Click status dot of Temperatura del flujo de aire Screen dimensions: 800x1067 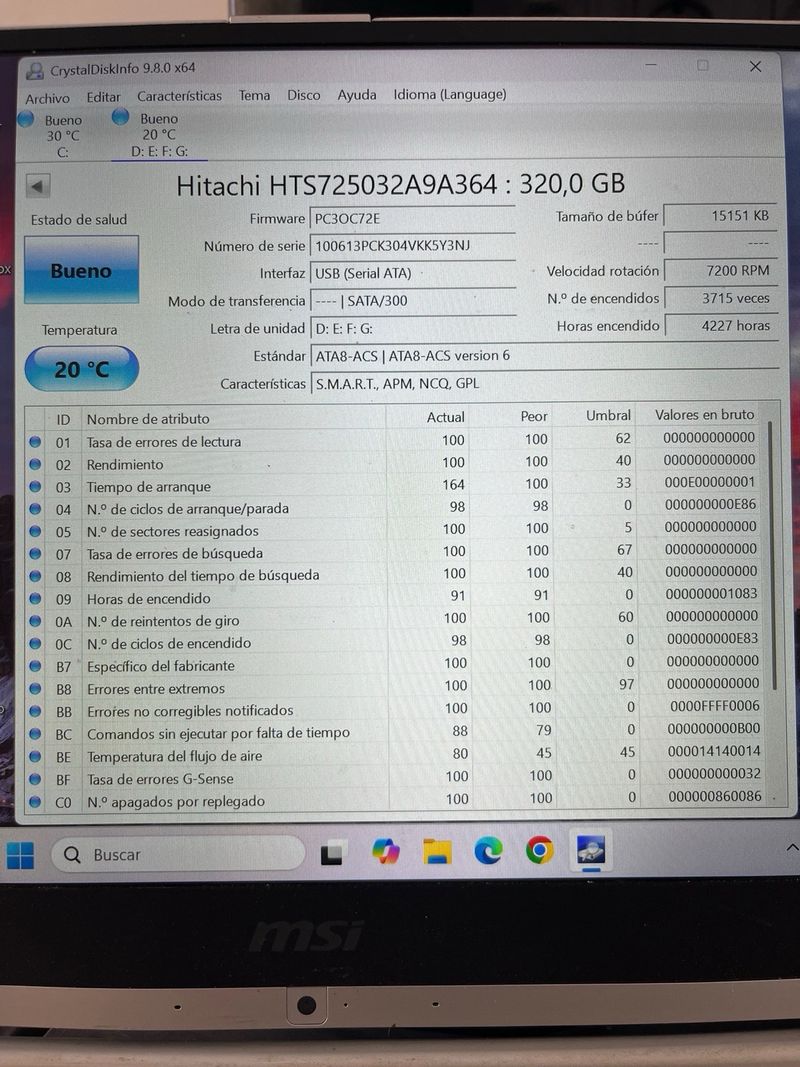point(35,756)
